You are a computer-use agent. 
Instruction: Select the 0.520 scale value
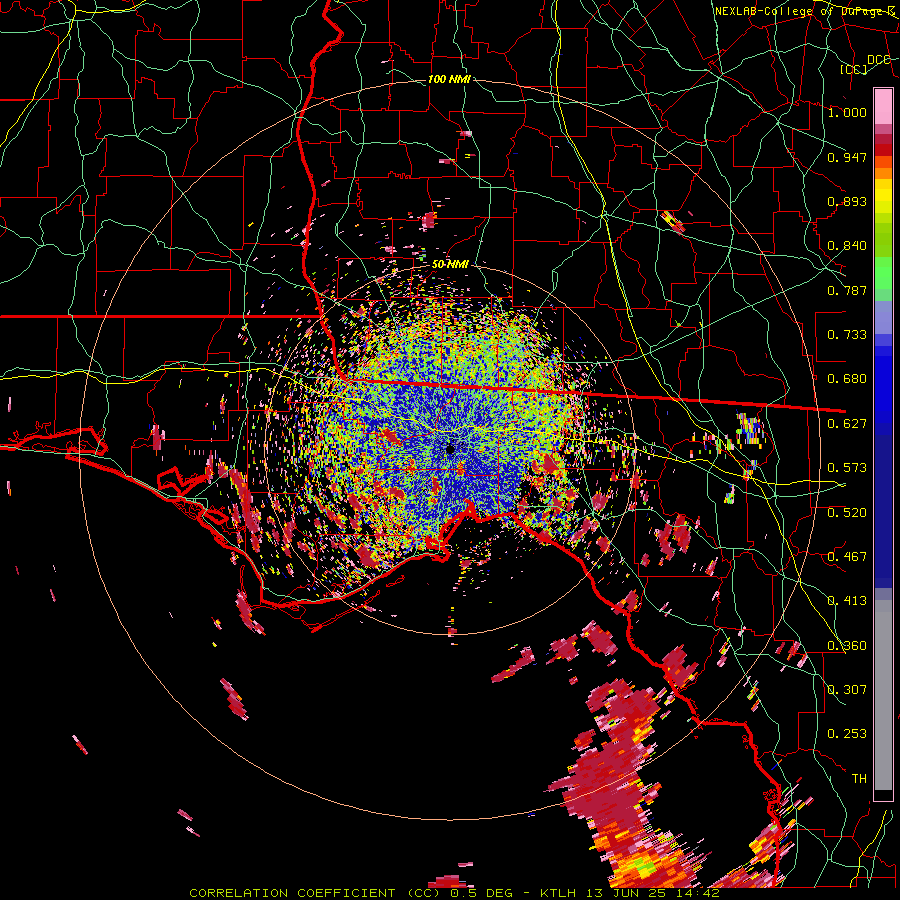(847, 513)
